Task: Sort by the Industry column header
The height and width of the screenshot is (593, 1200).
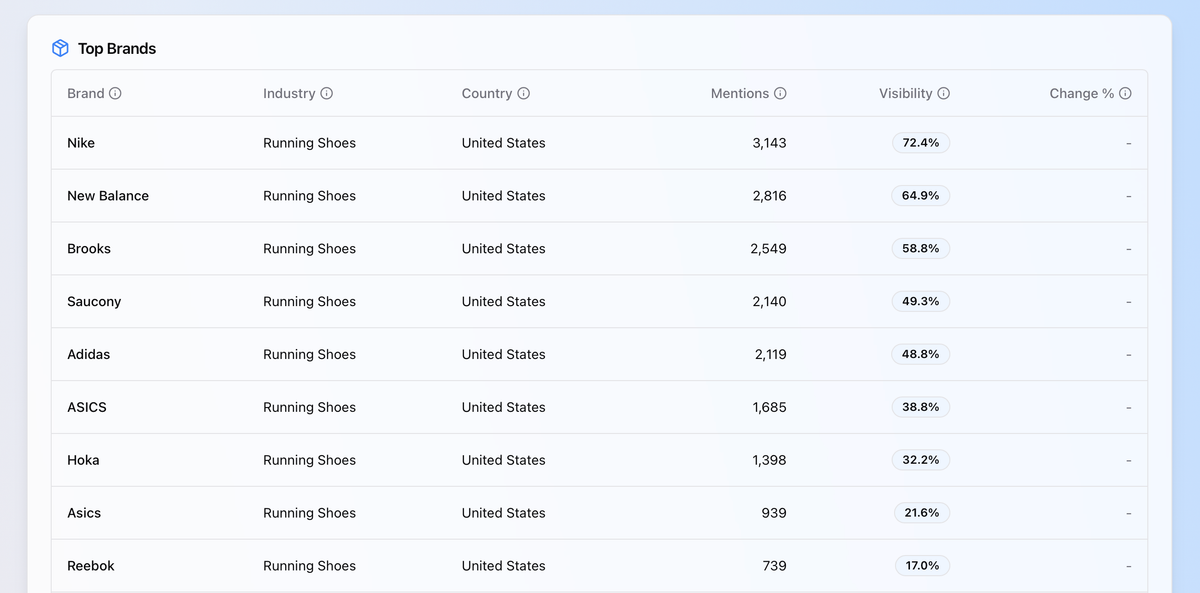Action: tap(289, 93)
